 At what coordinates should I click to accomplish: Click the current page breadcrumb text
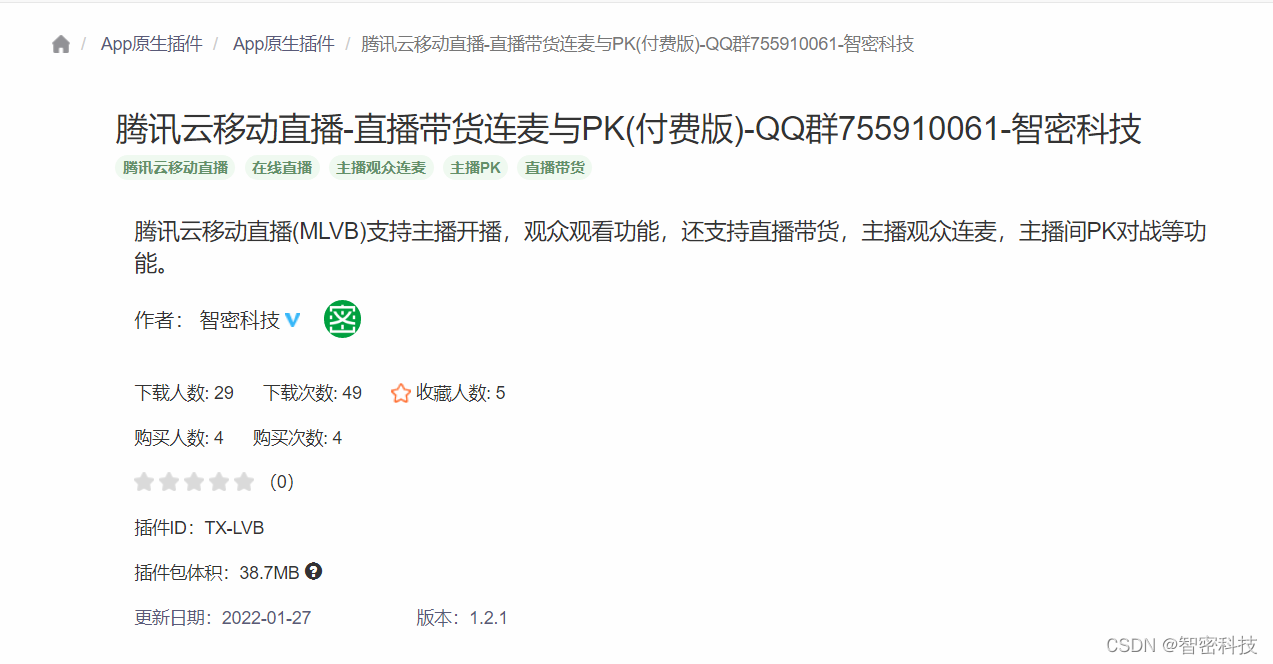(x=637, y=44)
